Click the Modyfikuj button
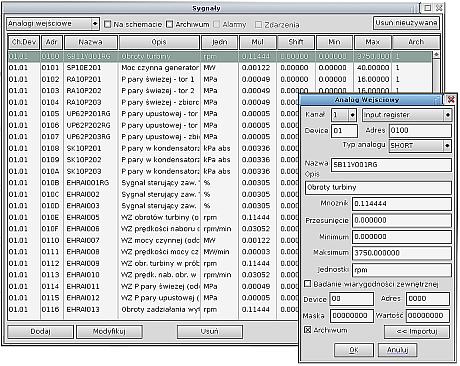Image resolution: width=460 pixels, height=366 pixels. (x=109, y=332)
